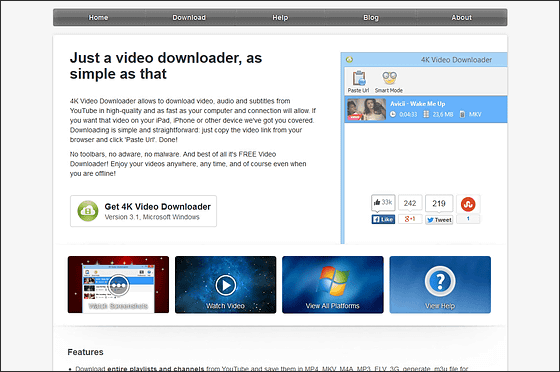
Task: Click the clock duration icon in video row
Action: pyautogui.click(x=393, y=114)
